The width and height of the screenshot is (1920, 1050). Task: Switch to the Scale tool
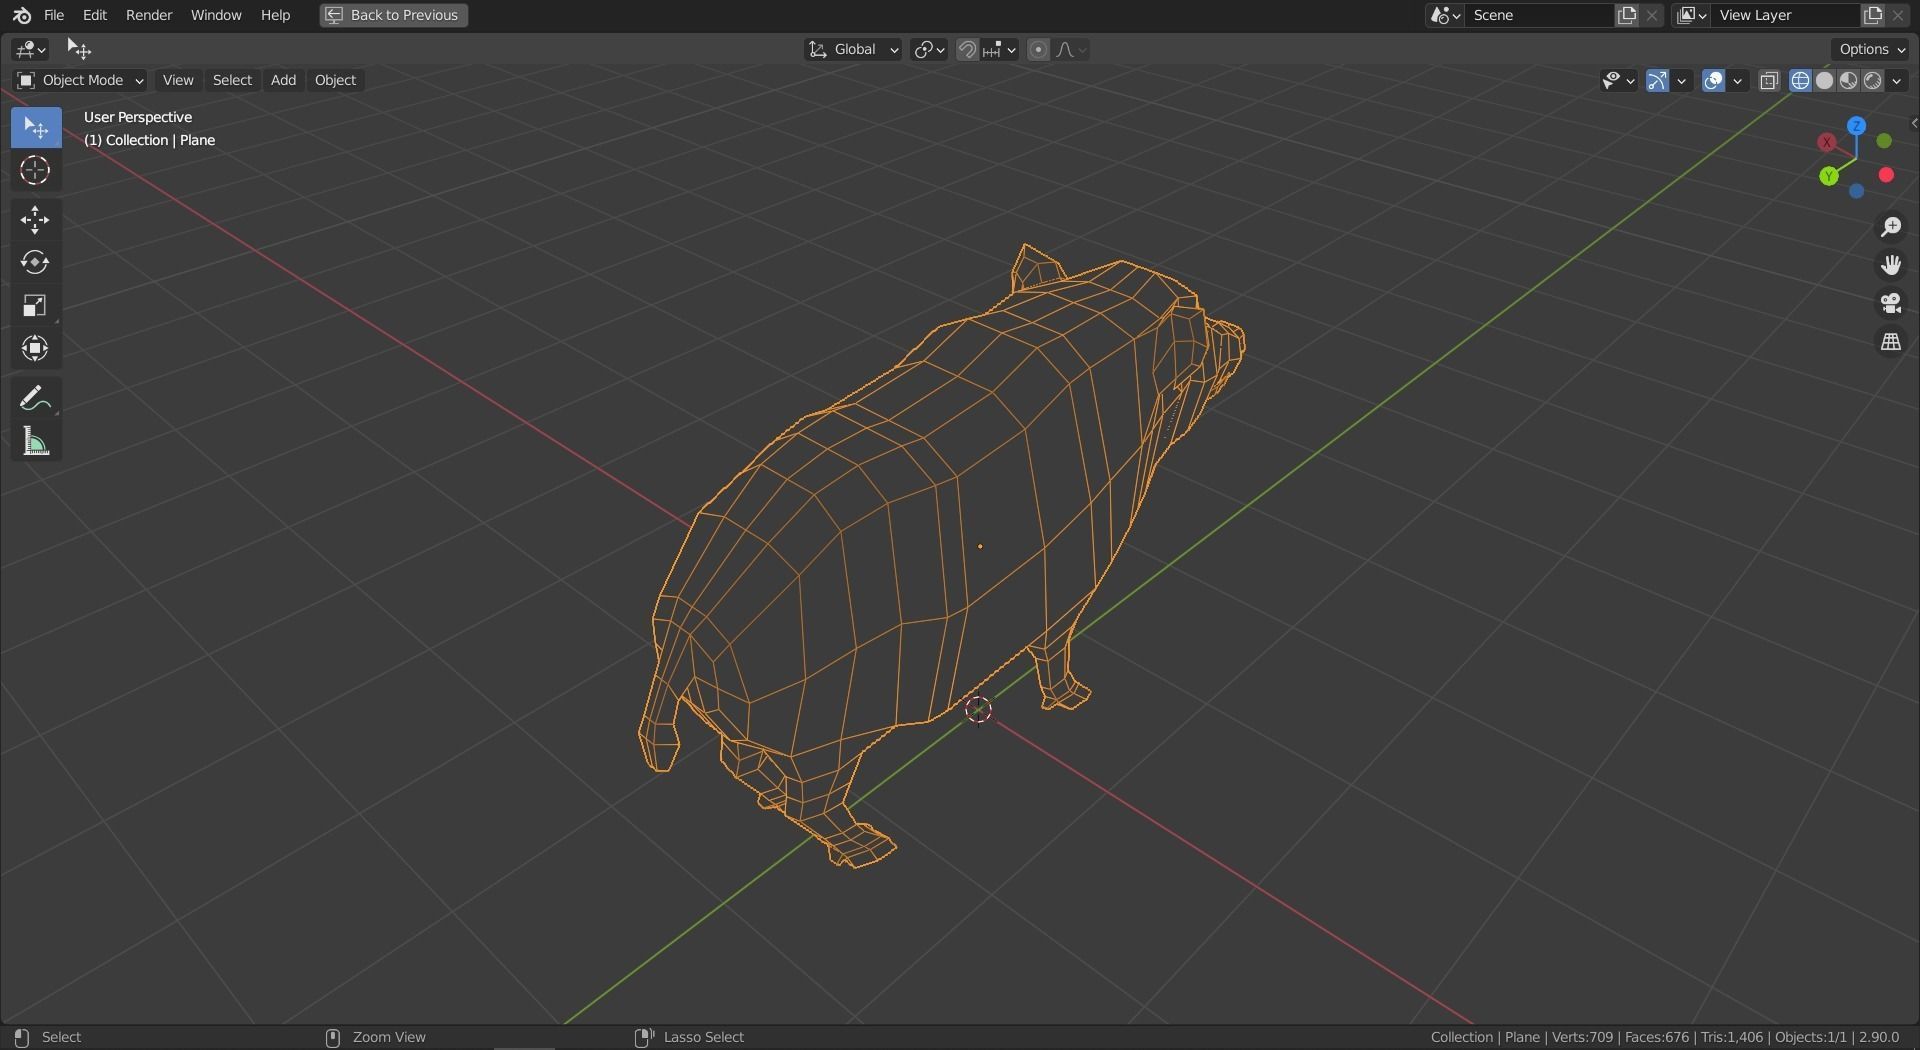pos(36,306)
